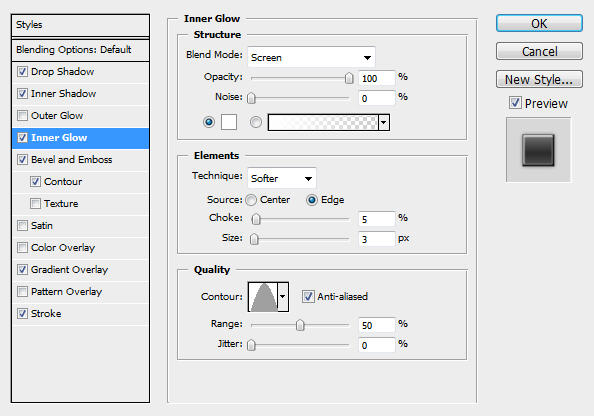Click the Contour curve thumbnail
The height and width of the screenshot is (416, 594).
[x=263, y=297]
